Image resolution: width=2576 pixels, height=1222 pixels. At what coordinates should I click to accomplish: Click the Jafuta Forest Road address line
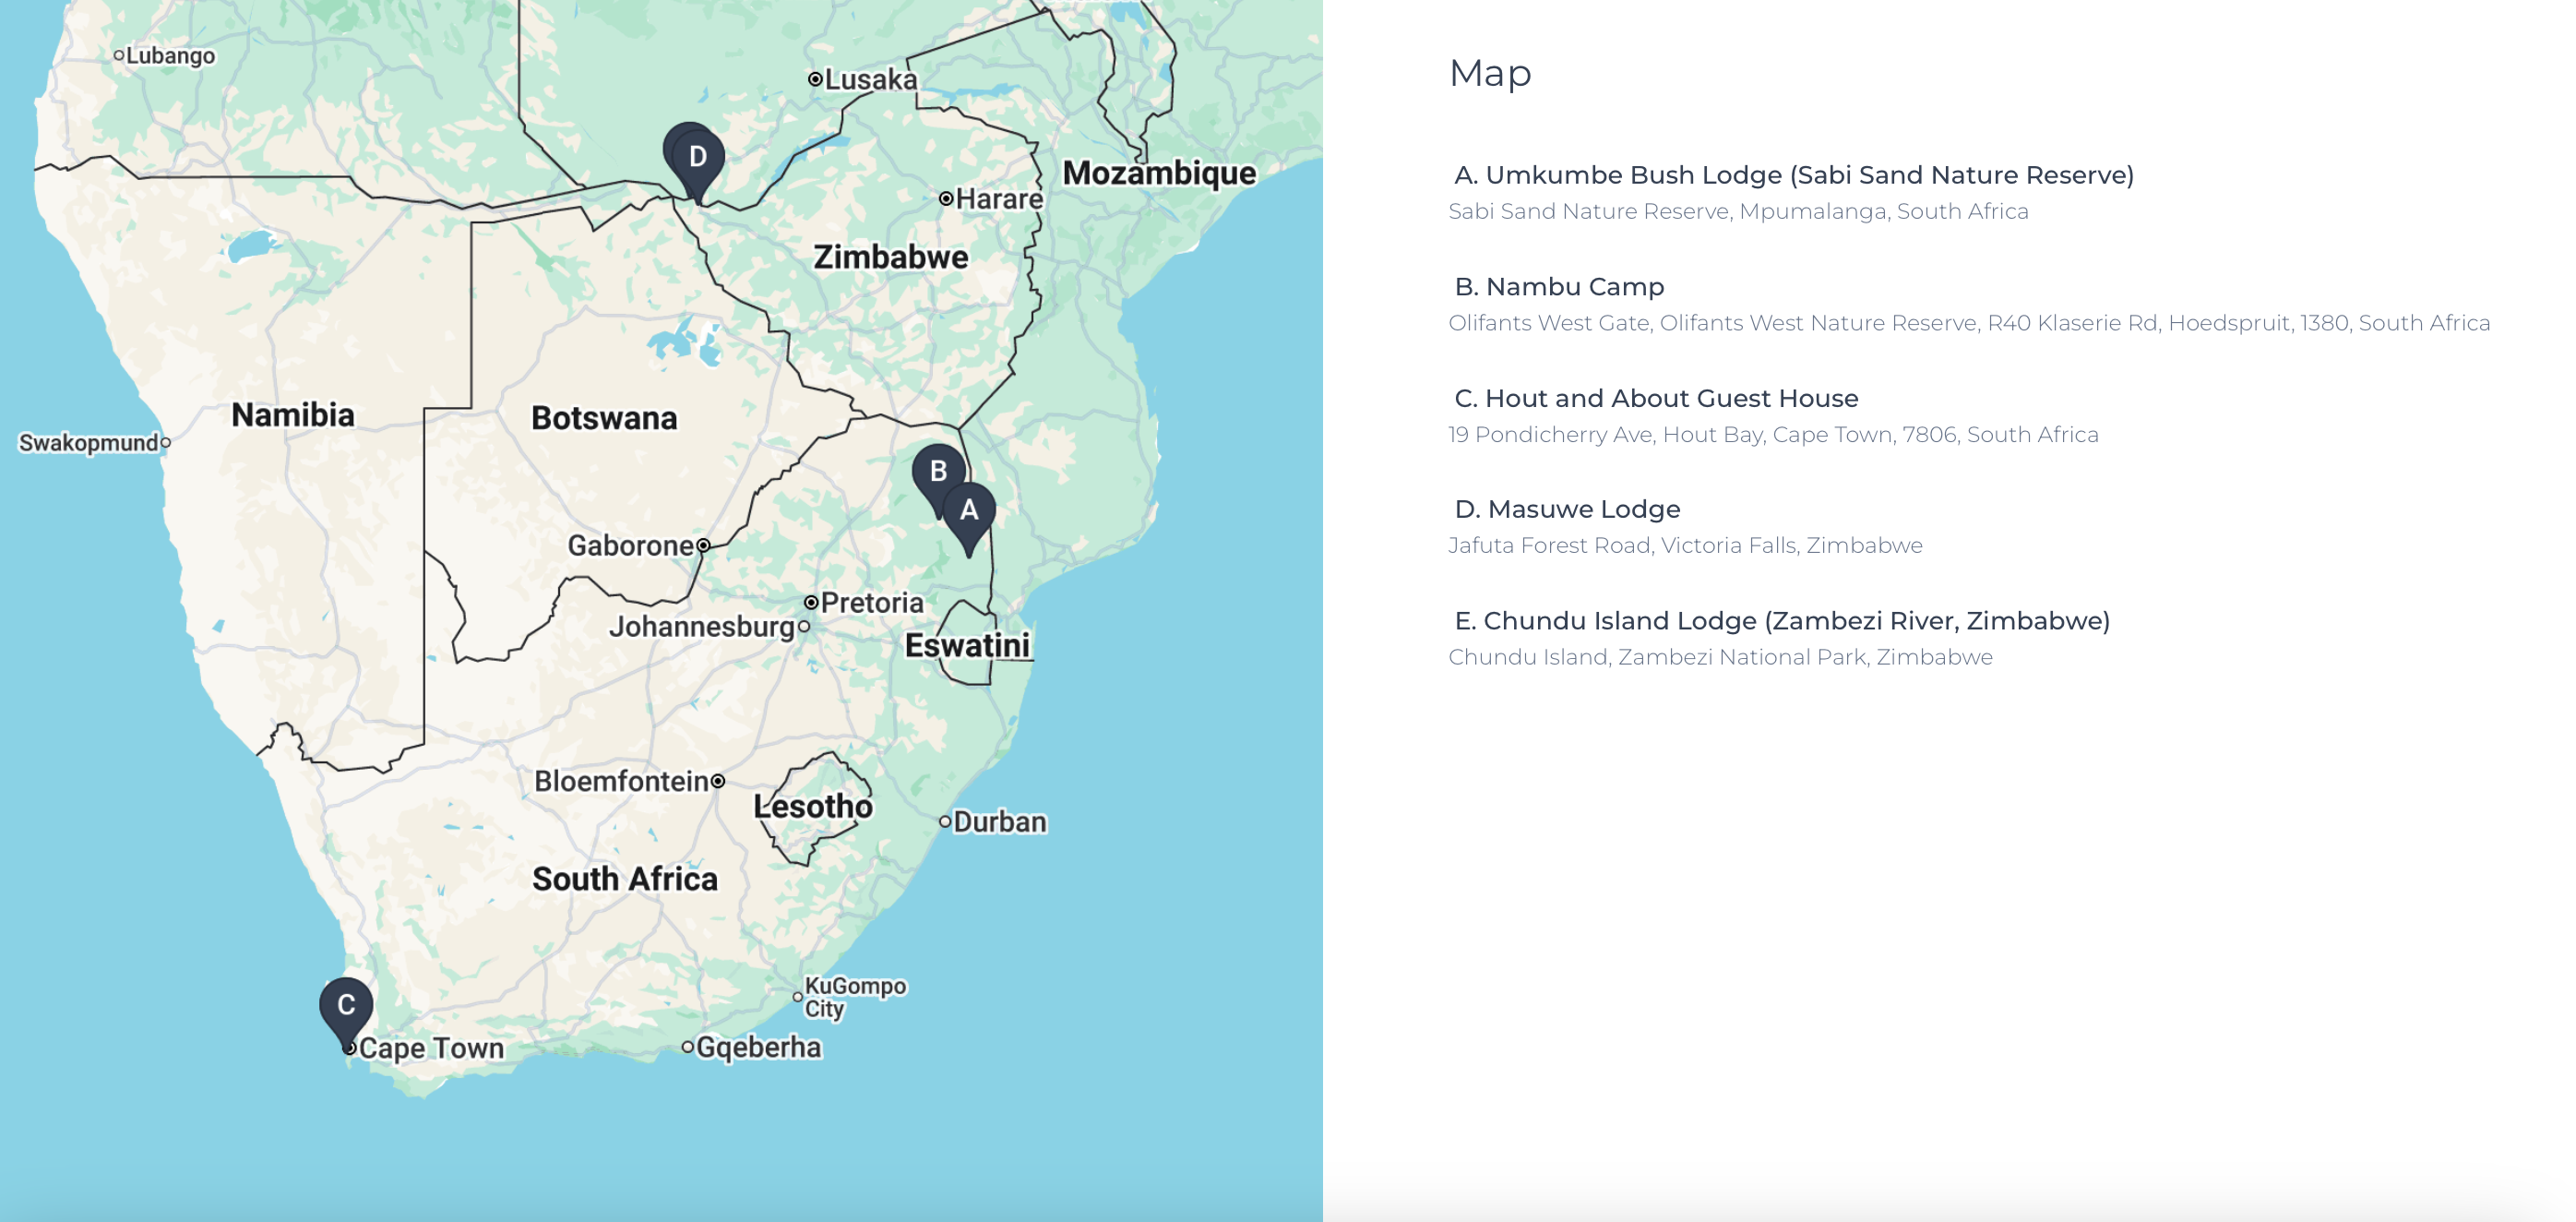1685,545
